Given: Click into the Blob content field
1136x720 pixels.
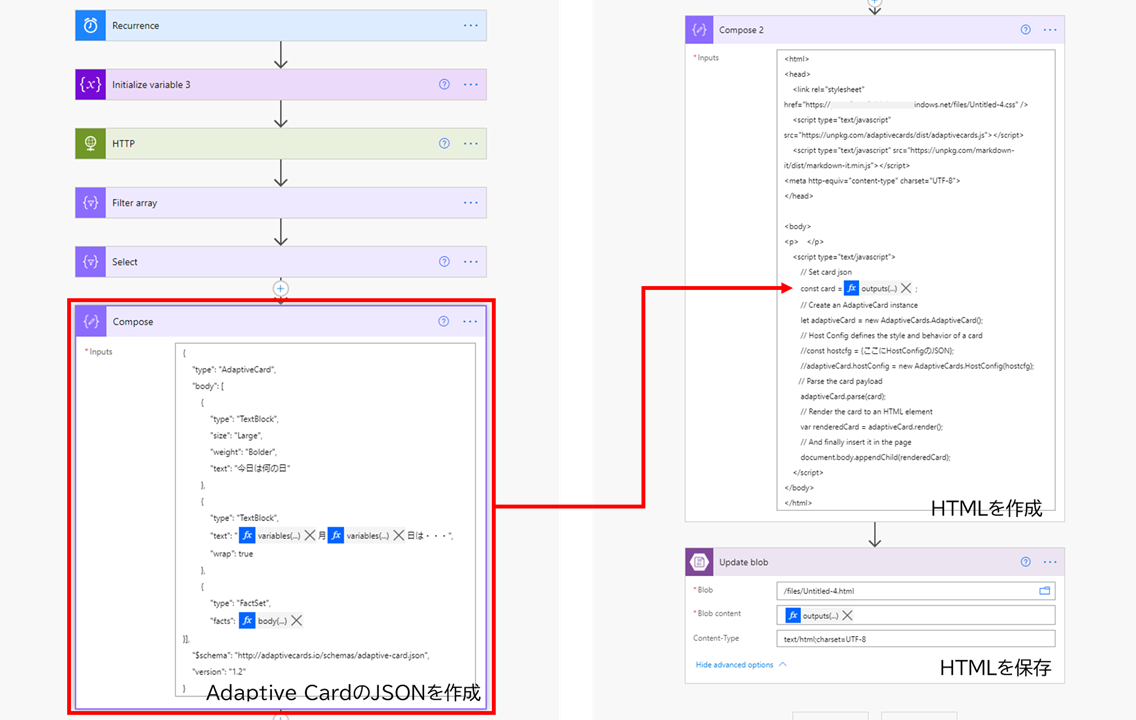Looking at the screenshot, I should [915, 615].
